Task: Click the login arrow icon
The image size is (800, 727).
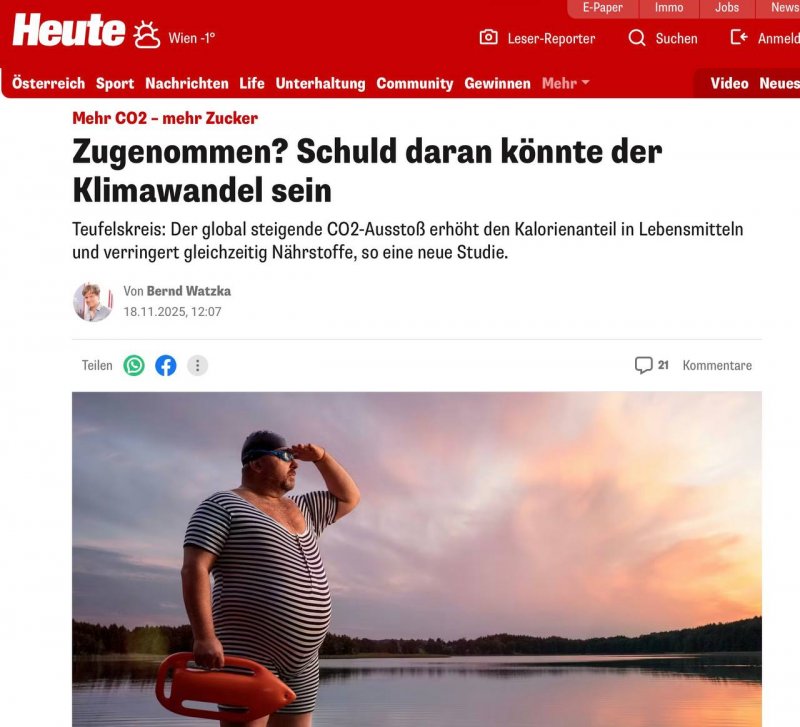Action: point(739,37)
